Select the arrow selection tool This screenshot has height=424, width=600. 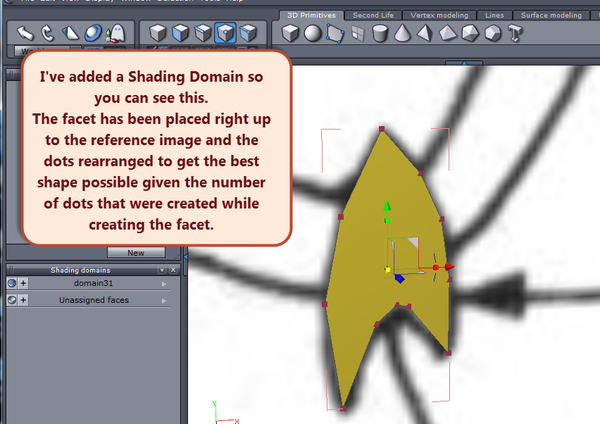tap(25, 33)
